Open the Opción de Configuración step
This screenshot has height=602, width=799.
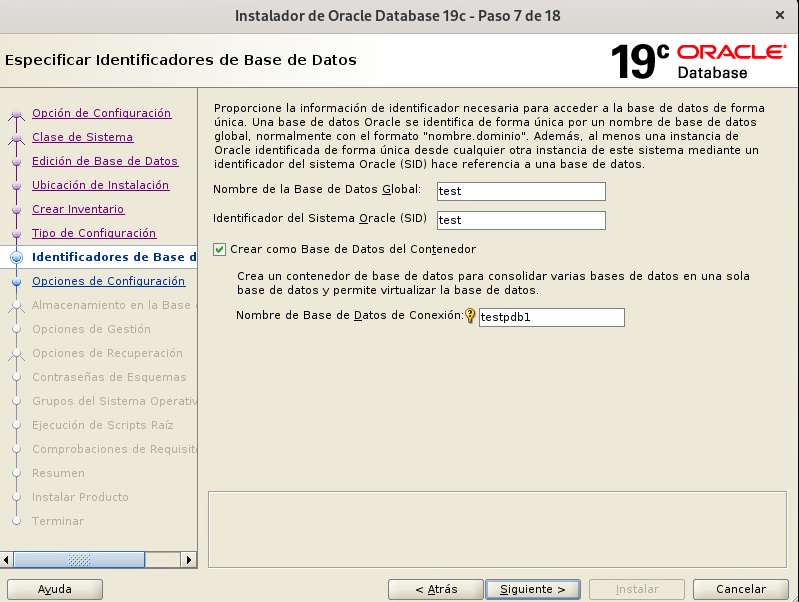pyautogui.click(x=101, y=113)
